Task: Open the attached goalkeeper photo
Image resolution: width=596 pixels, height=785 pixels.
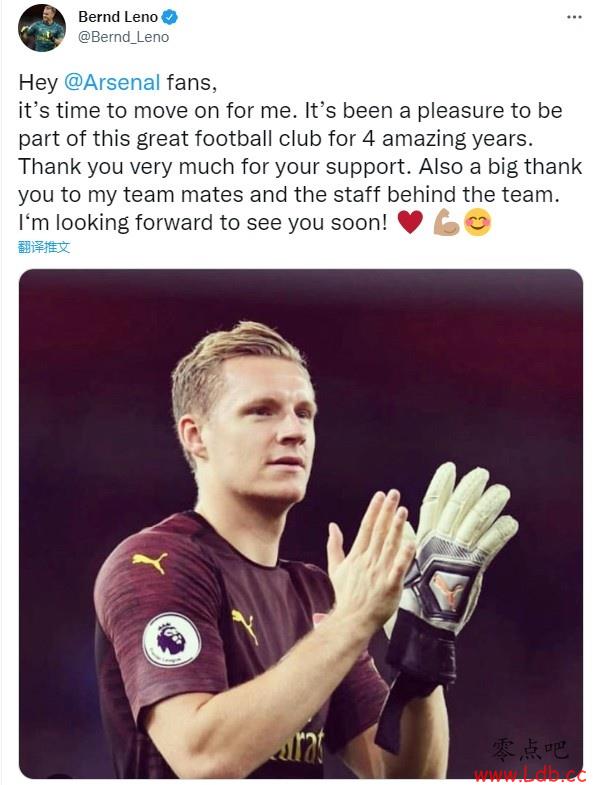Action: [x=301, y=523]
